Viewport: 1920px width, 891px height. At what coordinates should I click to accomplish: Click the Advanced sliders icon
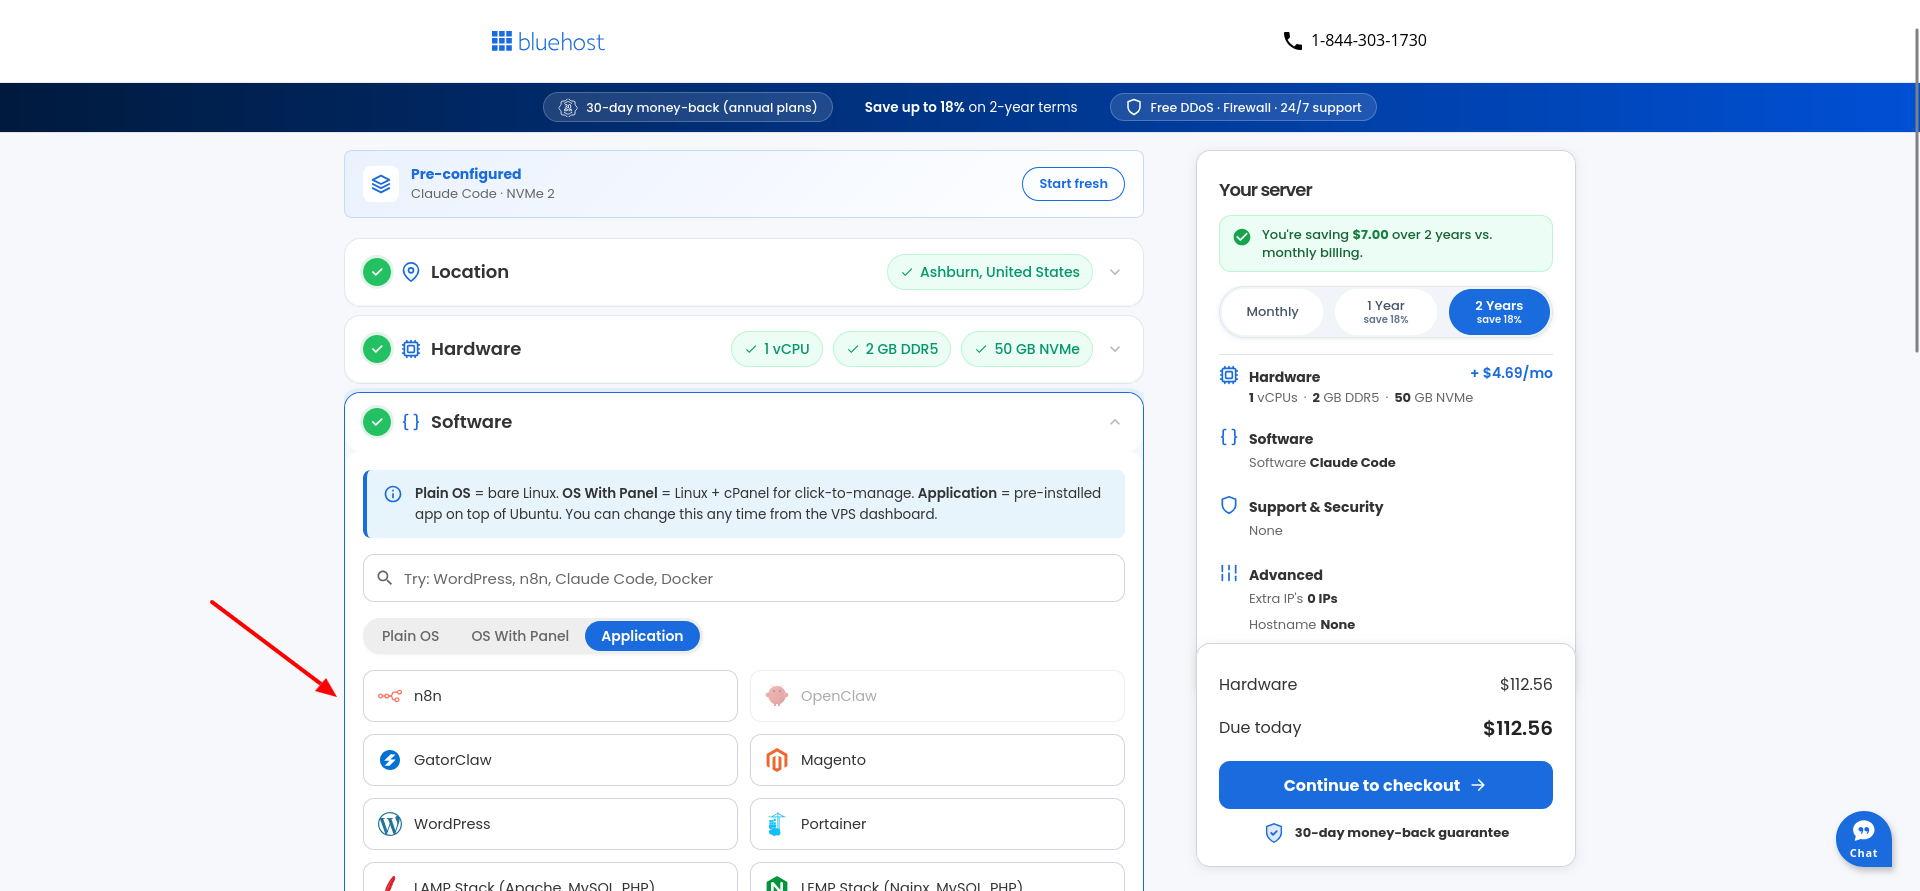(1229, 573)
